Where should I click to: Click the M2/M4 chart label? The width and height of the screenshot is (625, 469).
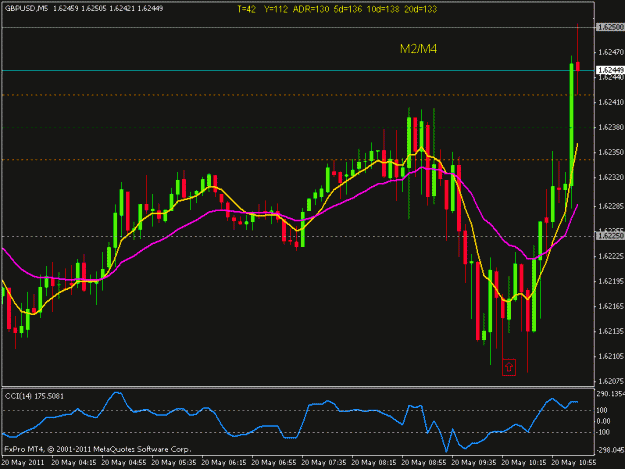[x=418, y=49]
